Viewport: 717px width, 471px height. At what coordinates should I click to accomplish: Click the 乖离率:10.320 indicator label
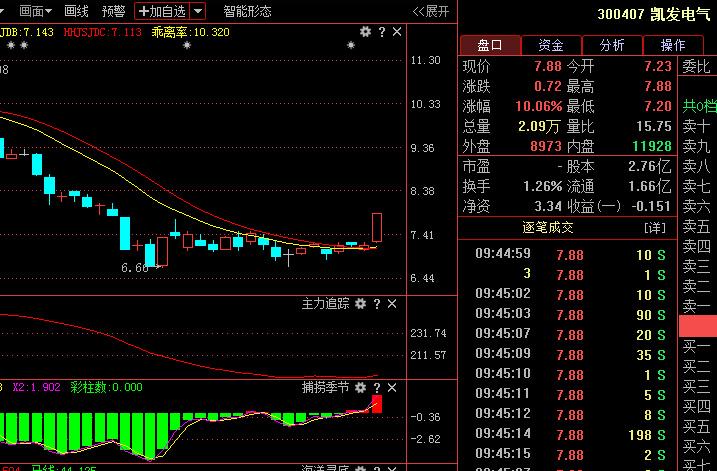(x=190, y=32)
